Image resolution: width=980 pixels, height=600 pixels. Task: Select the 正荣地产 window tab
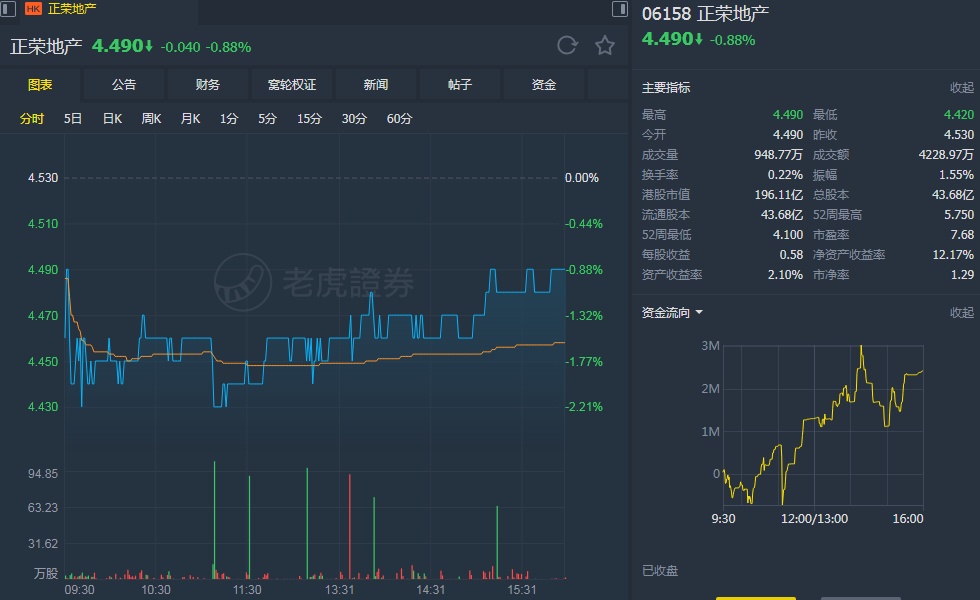pyautogui.click(x=72, y=8)
